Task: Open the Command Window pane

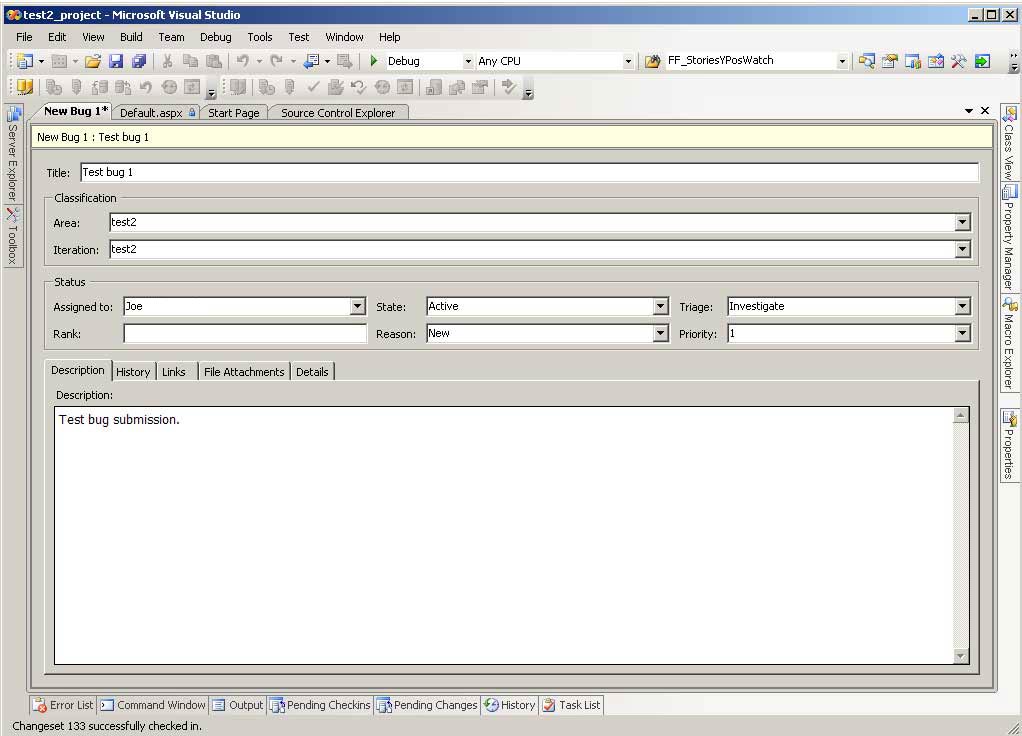Action: (153, 705)
